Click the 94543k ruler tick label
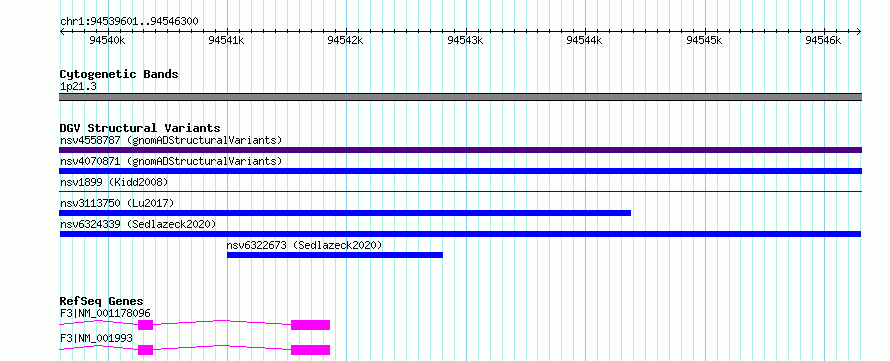The height and width of the screenshot is (361, 890). point(465,40)
